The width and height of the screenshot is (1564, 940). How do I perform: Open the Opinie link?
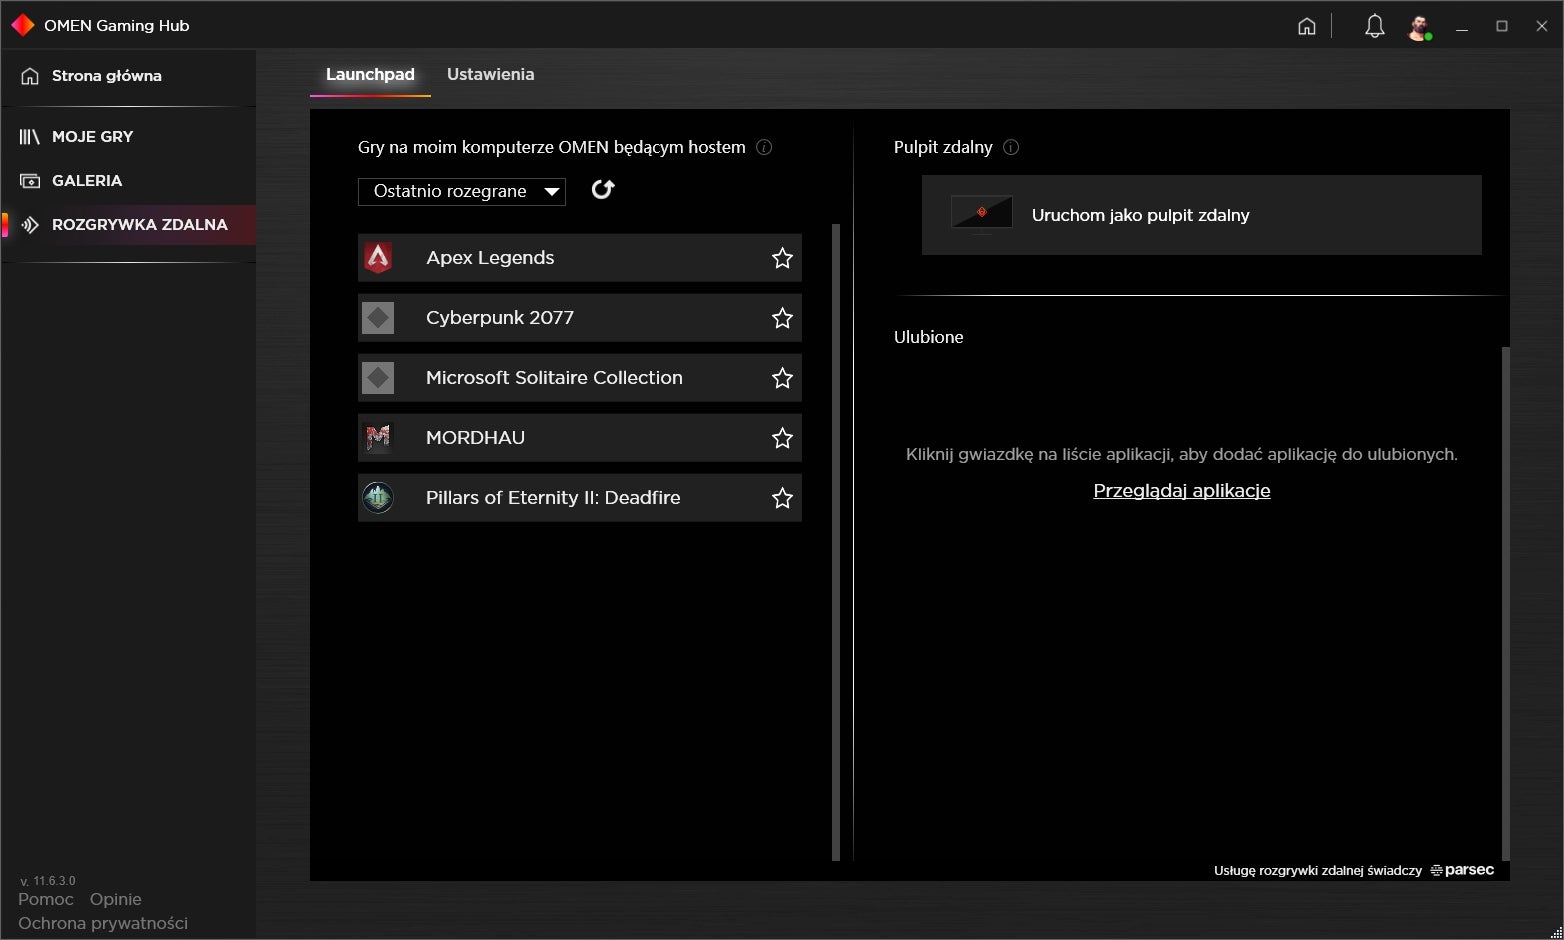click(116, 899)
